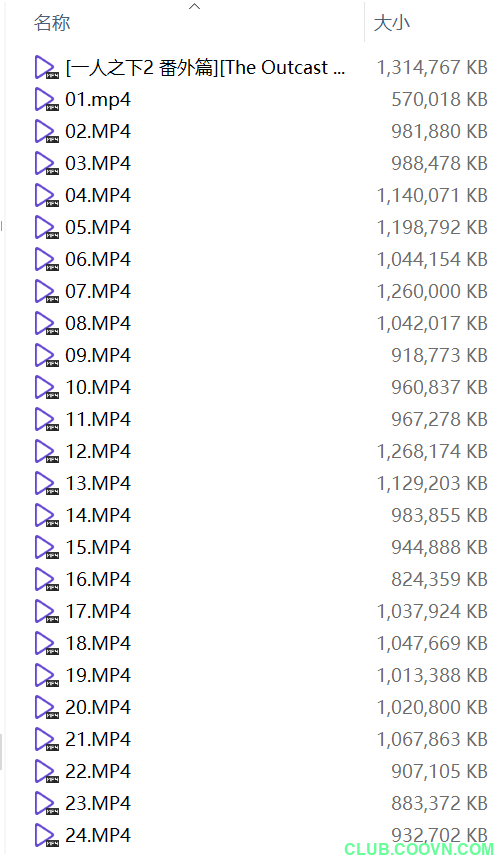
Task: Click the 824,359 KB size entry
Action: pyautogui.click(x=439, y=579)
